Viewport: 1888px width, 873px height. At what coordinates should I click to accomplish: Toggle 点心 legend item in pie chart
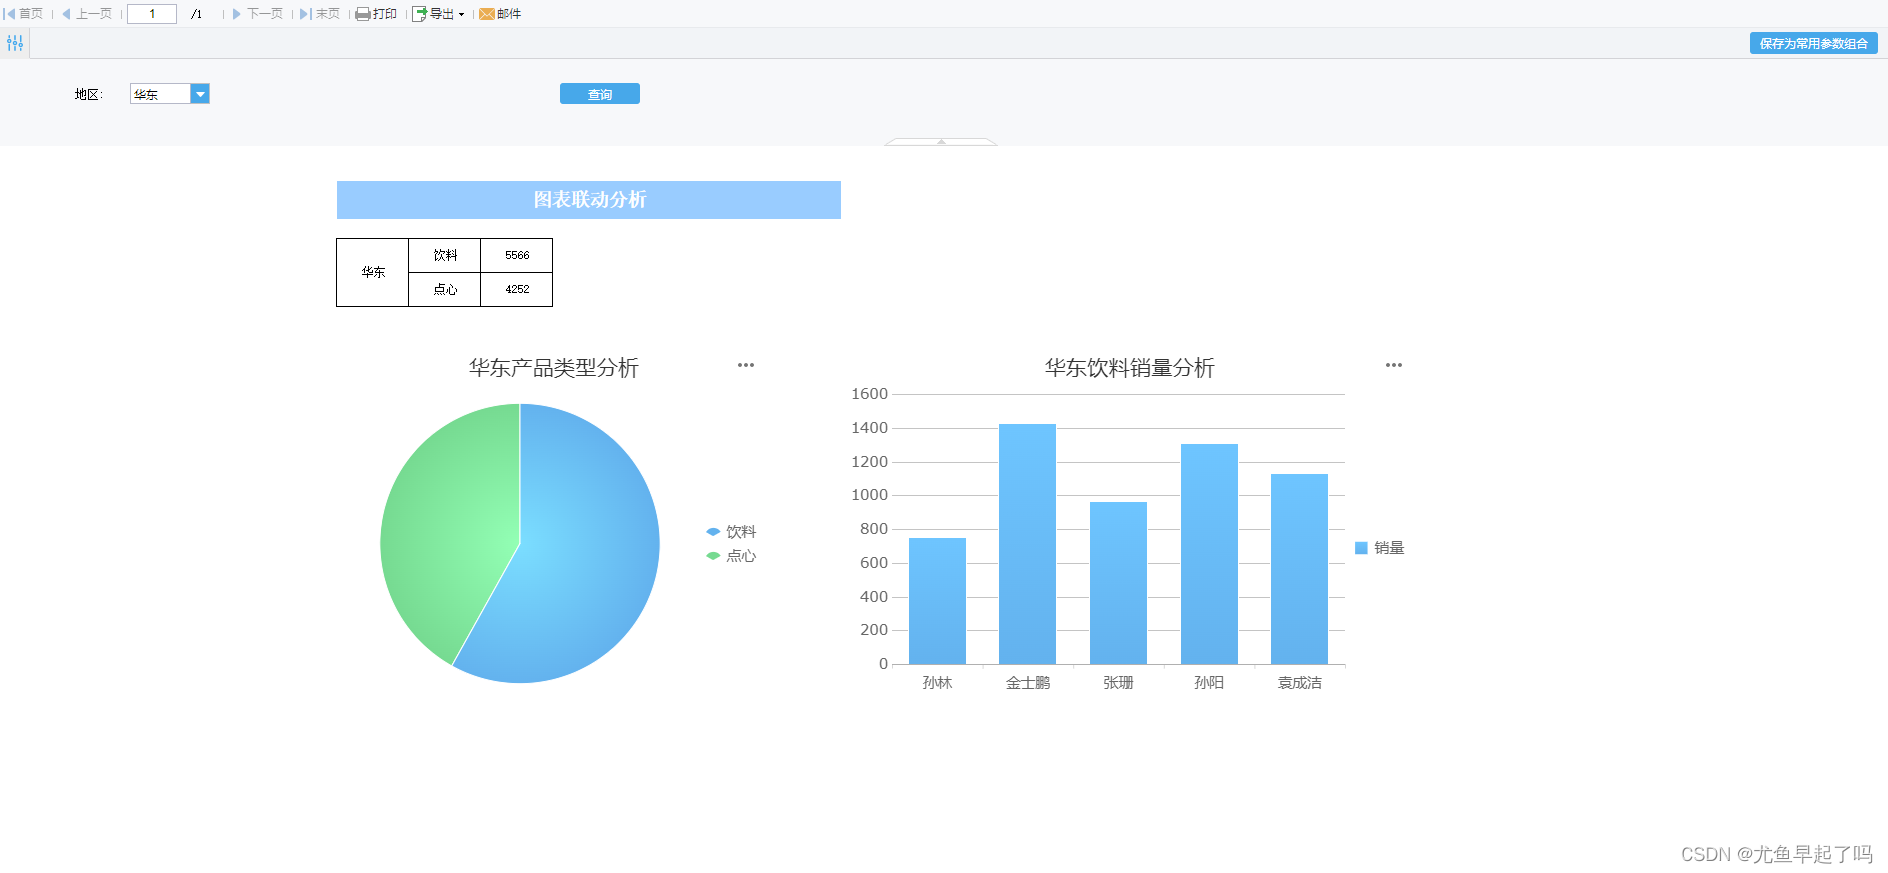(731, 556)
